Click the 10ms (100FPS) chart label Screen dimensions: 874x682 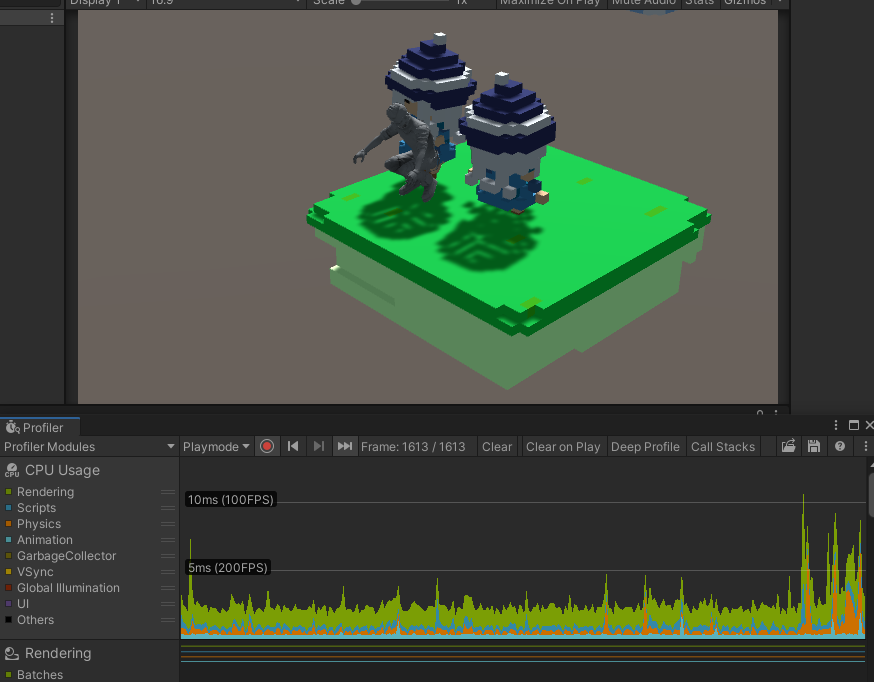231,499
